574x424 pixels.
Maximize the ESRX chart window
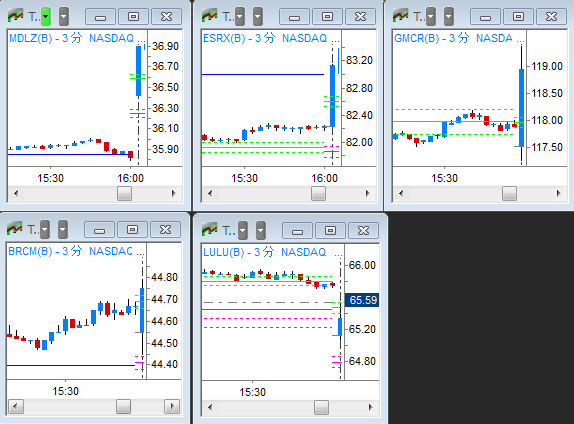click(x=327, y=17)
